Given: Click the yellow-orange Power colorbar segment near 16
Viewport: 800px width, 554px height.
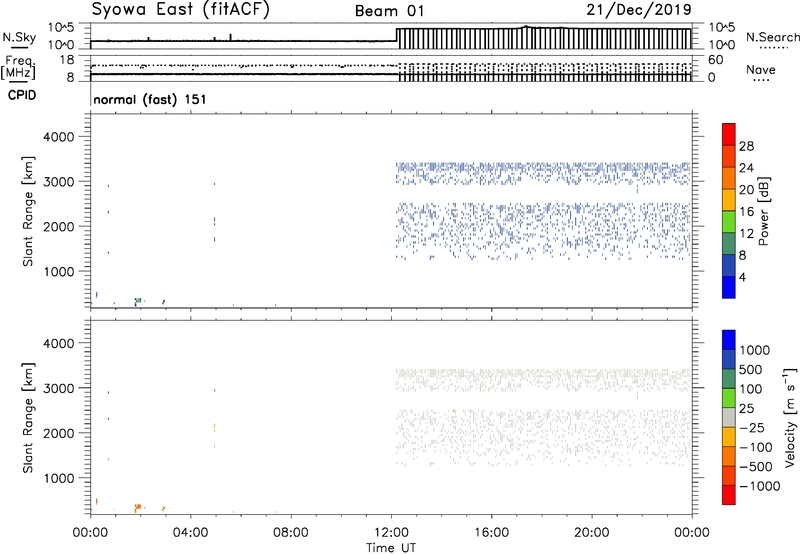Looking at the screenshot, I should point(729,200).
